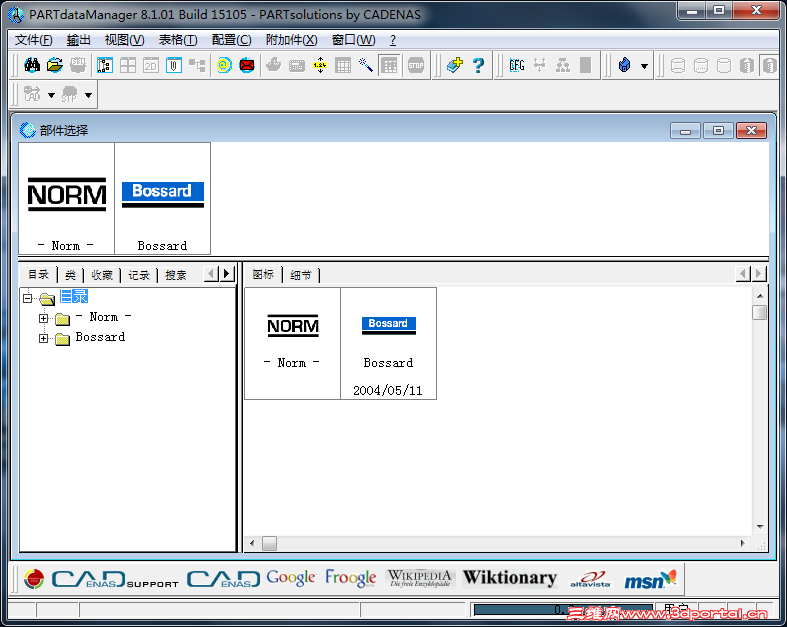The width and height of the screenshot is (787, 627).
Task: Toggle the paperclip attachment view icon
Action: click(174, 65)
